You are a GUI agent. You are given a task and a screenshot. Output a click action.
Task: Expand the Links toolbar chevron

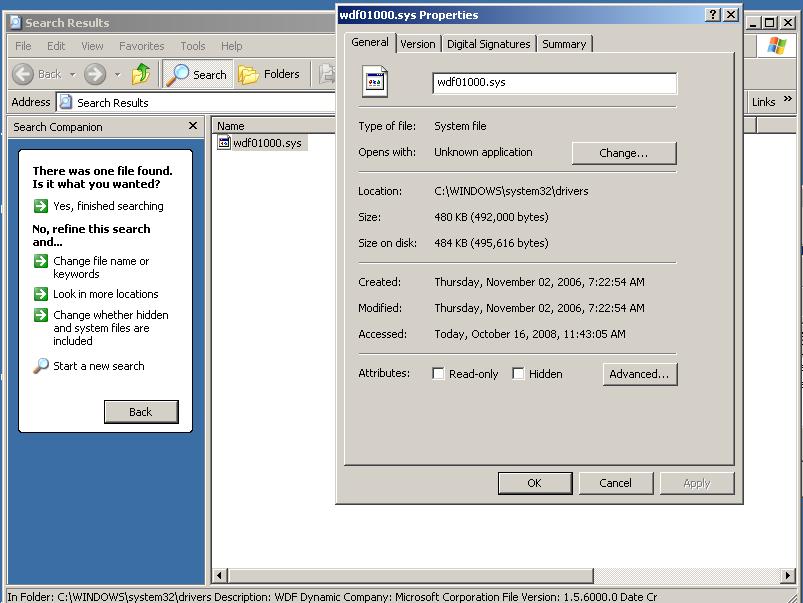tap(788, 99)
